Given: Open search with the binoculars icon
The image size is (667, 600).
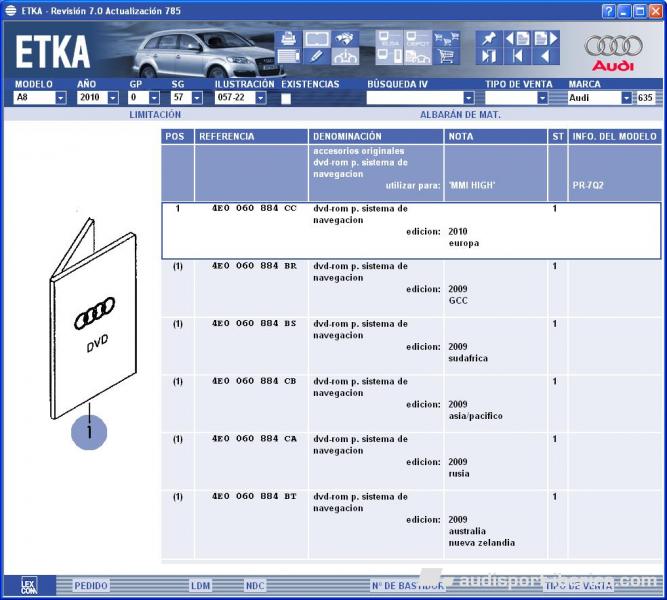Looking at the screenshot, I should click(345, 39).
